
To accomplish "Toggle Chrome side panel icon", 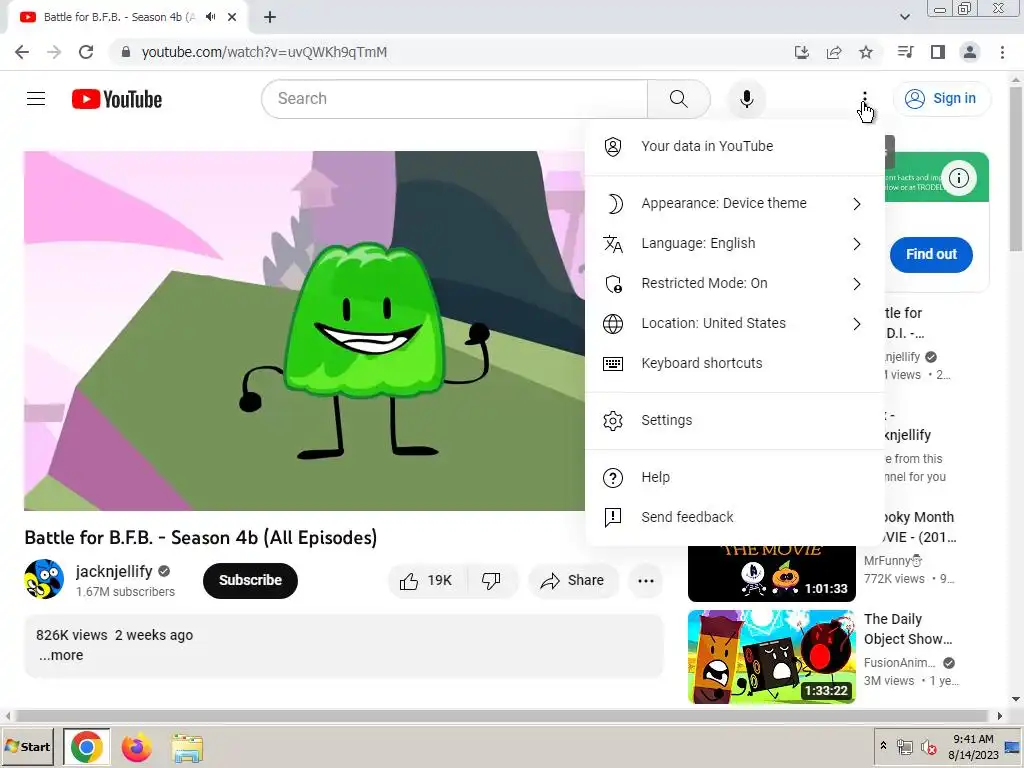I will coord(938,52).
